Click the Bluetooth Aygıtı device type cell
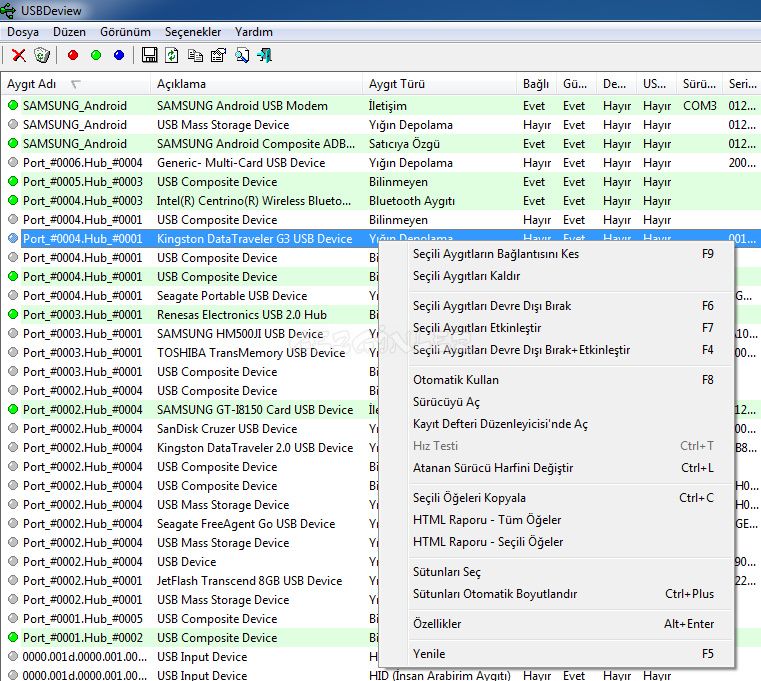The height and width of the screenshot is (681, 761). [412, 200]
